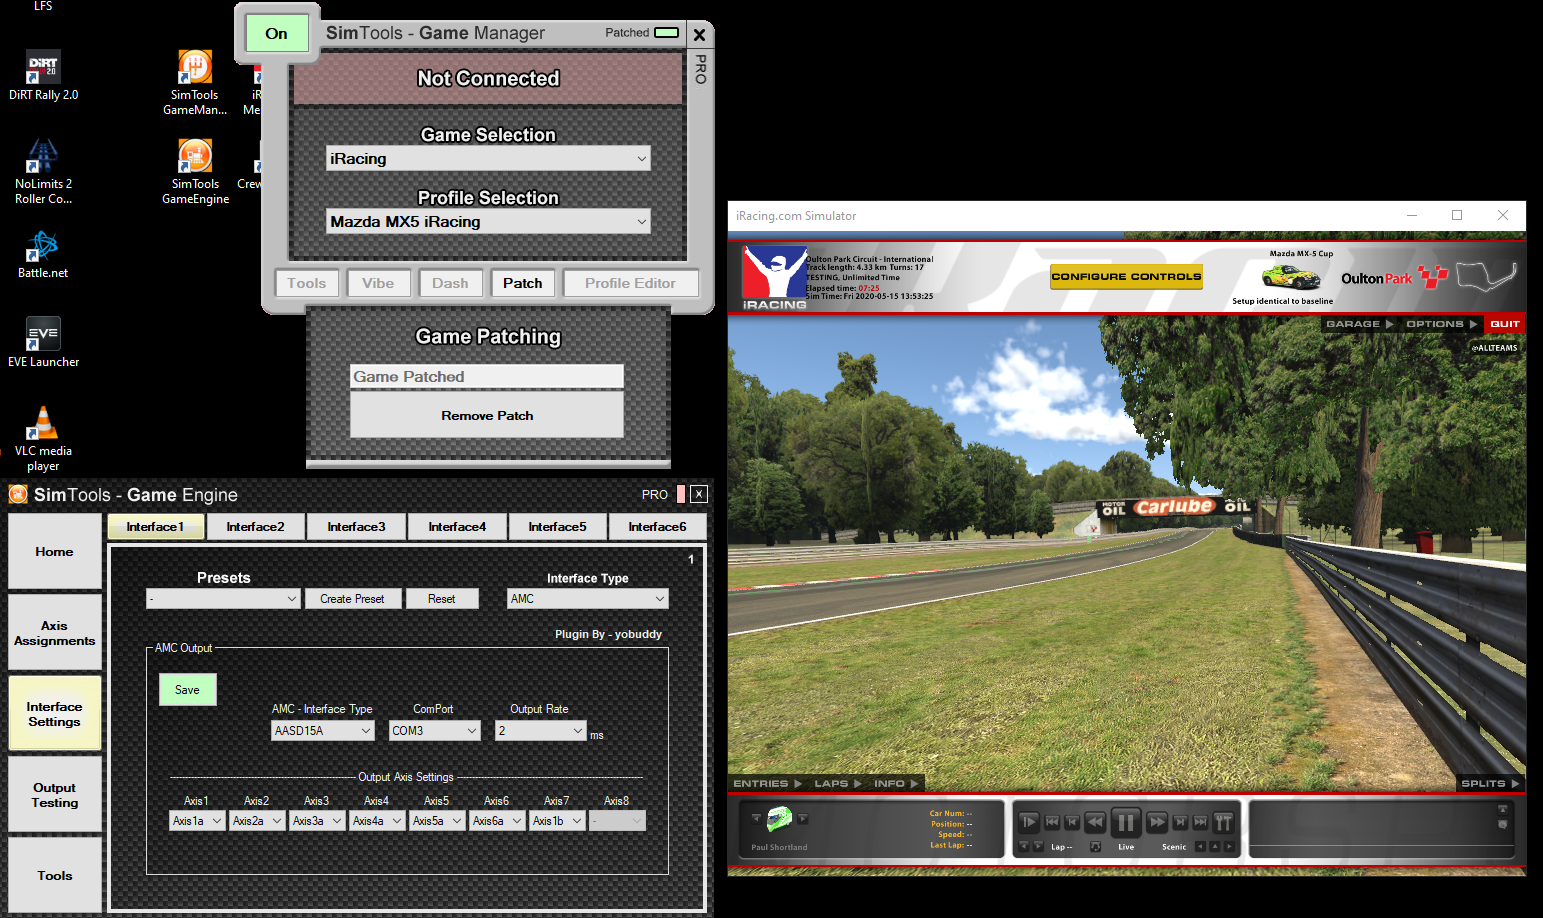Open the DiRT Rally 2.0 desktop icon
This screenshot has height=918, width=1543.
click(x=43, y=76)
